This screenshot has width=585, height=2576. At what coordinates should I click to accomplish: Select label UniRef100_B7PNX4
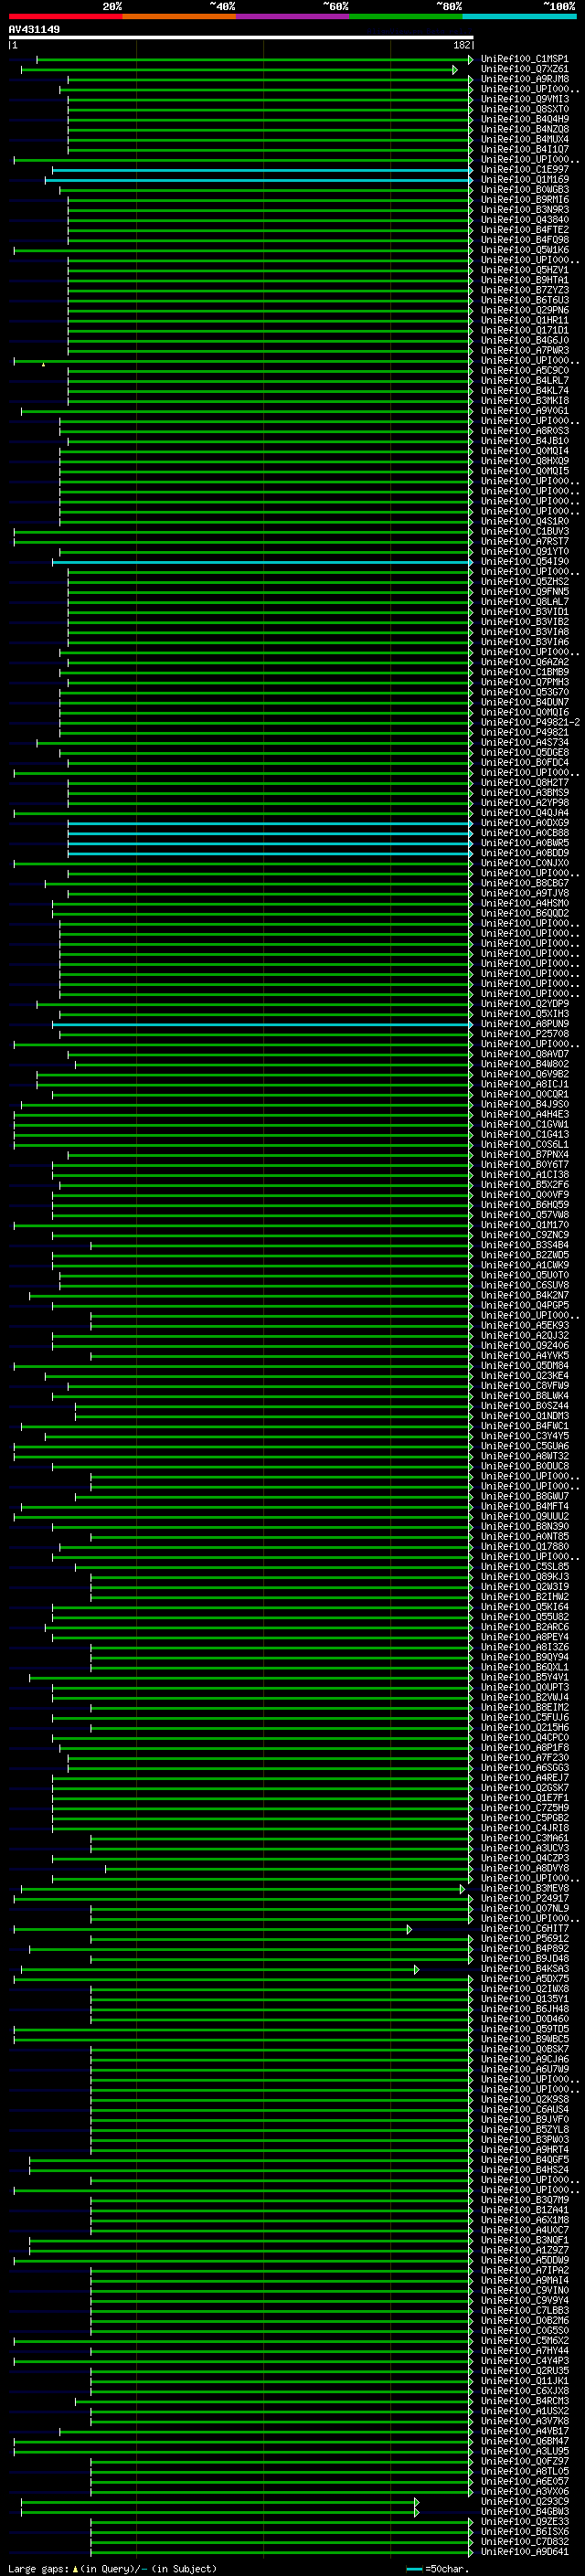click(525, 1155)
